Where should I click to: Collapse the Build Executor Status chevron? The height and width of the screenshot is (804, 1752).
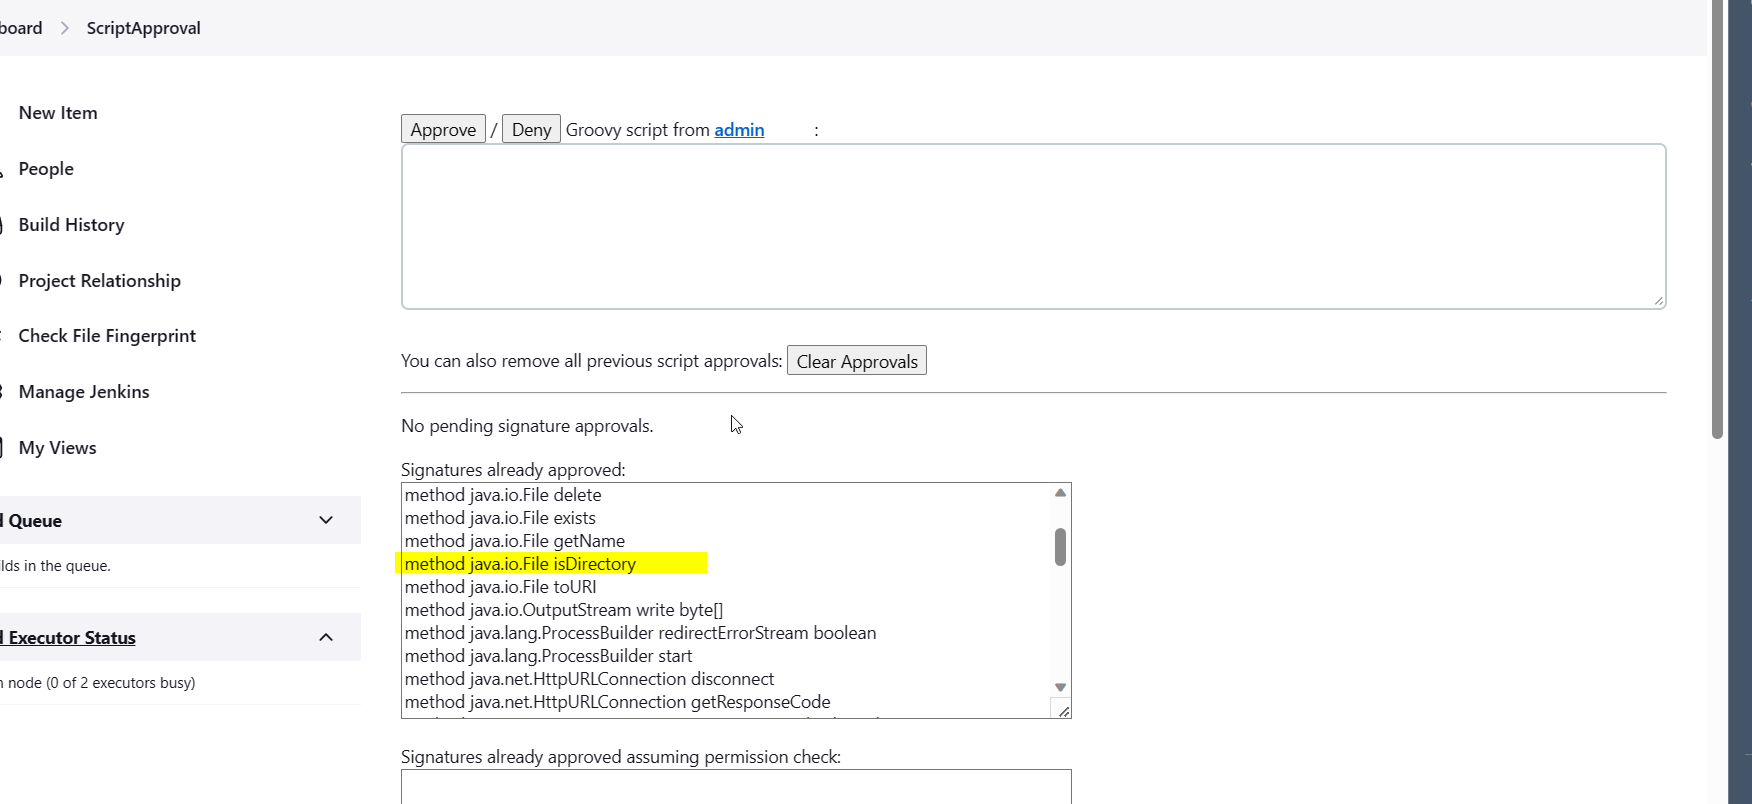click(x=326, y=637)
